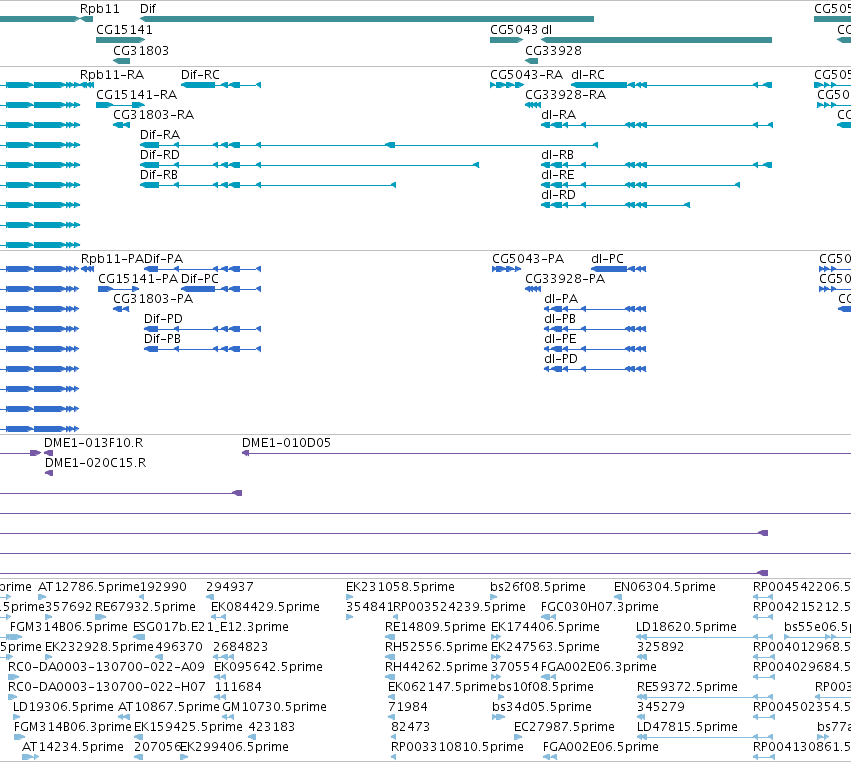
Task: Click the CG31803-RA transcript label
Action: (x=153, y=115)
